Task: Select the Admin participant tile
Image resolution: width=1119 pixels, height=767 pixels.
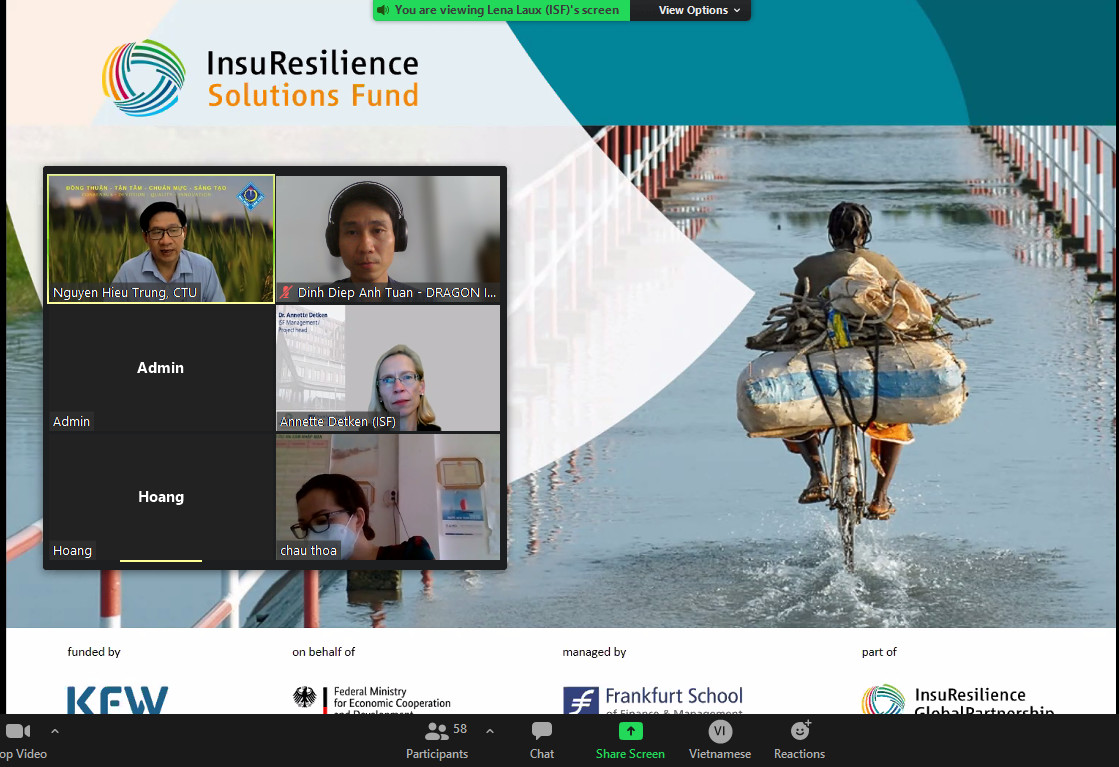Action: [160, 367]
